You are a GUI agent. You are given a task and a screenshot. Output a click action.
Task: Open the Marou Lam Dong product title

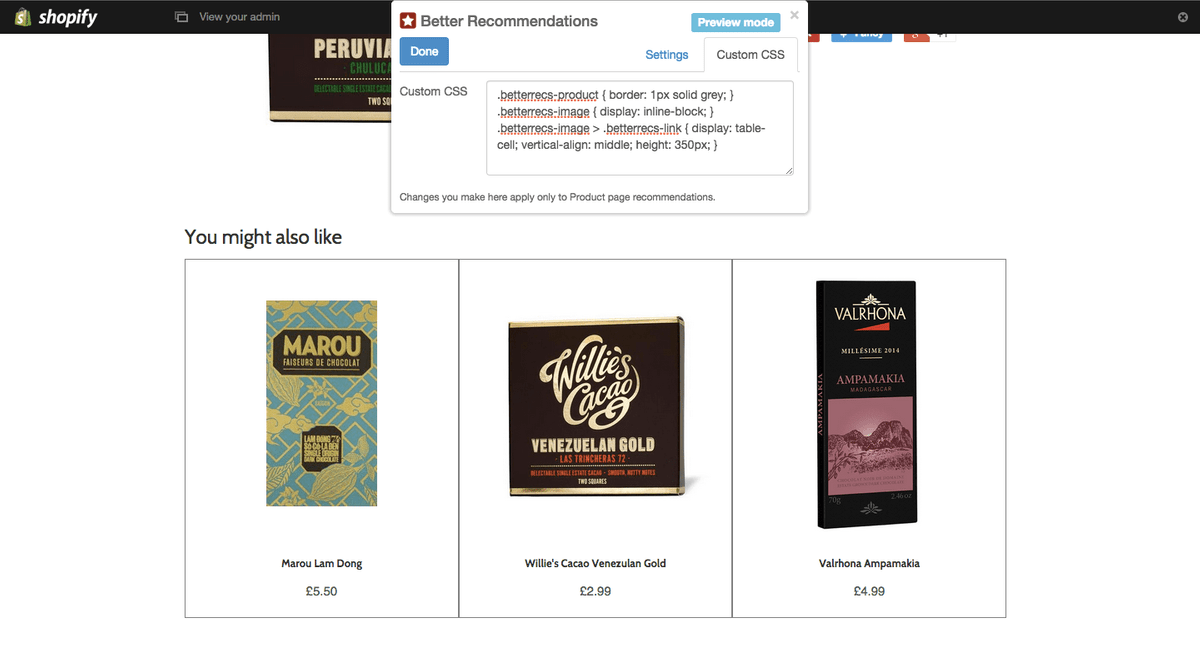(322, 564)
